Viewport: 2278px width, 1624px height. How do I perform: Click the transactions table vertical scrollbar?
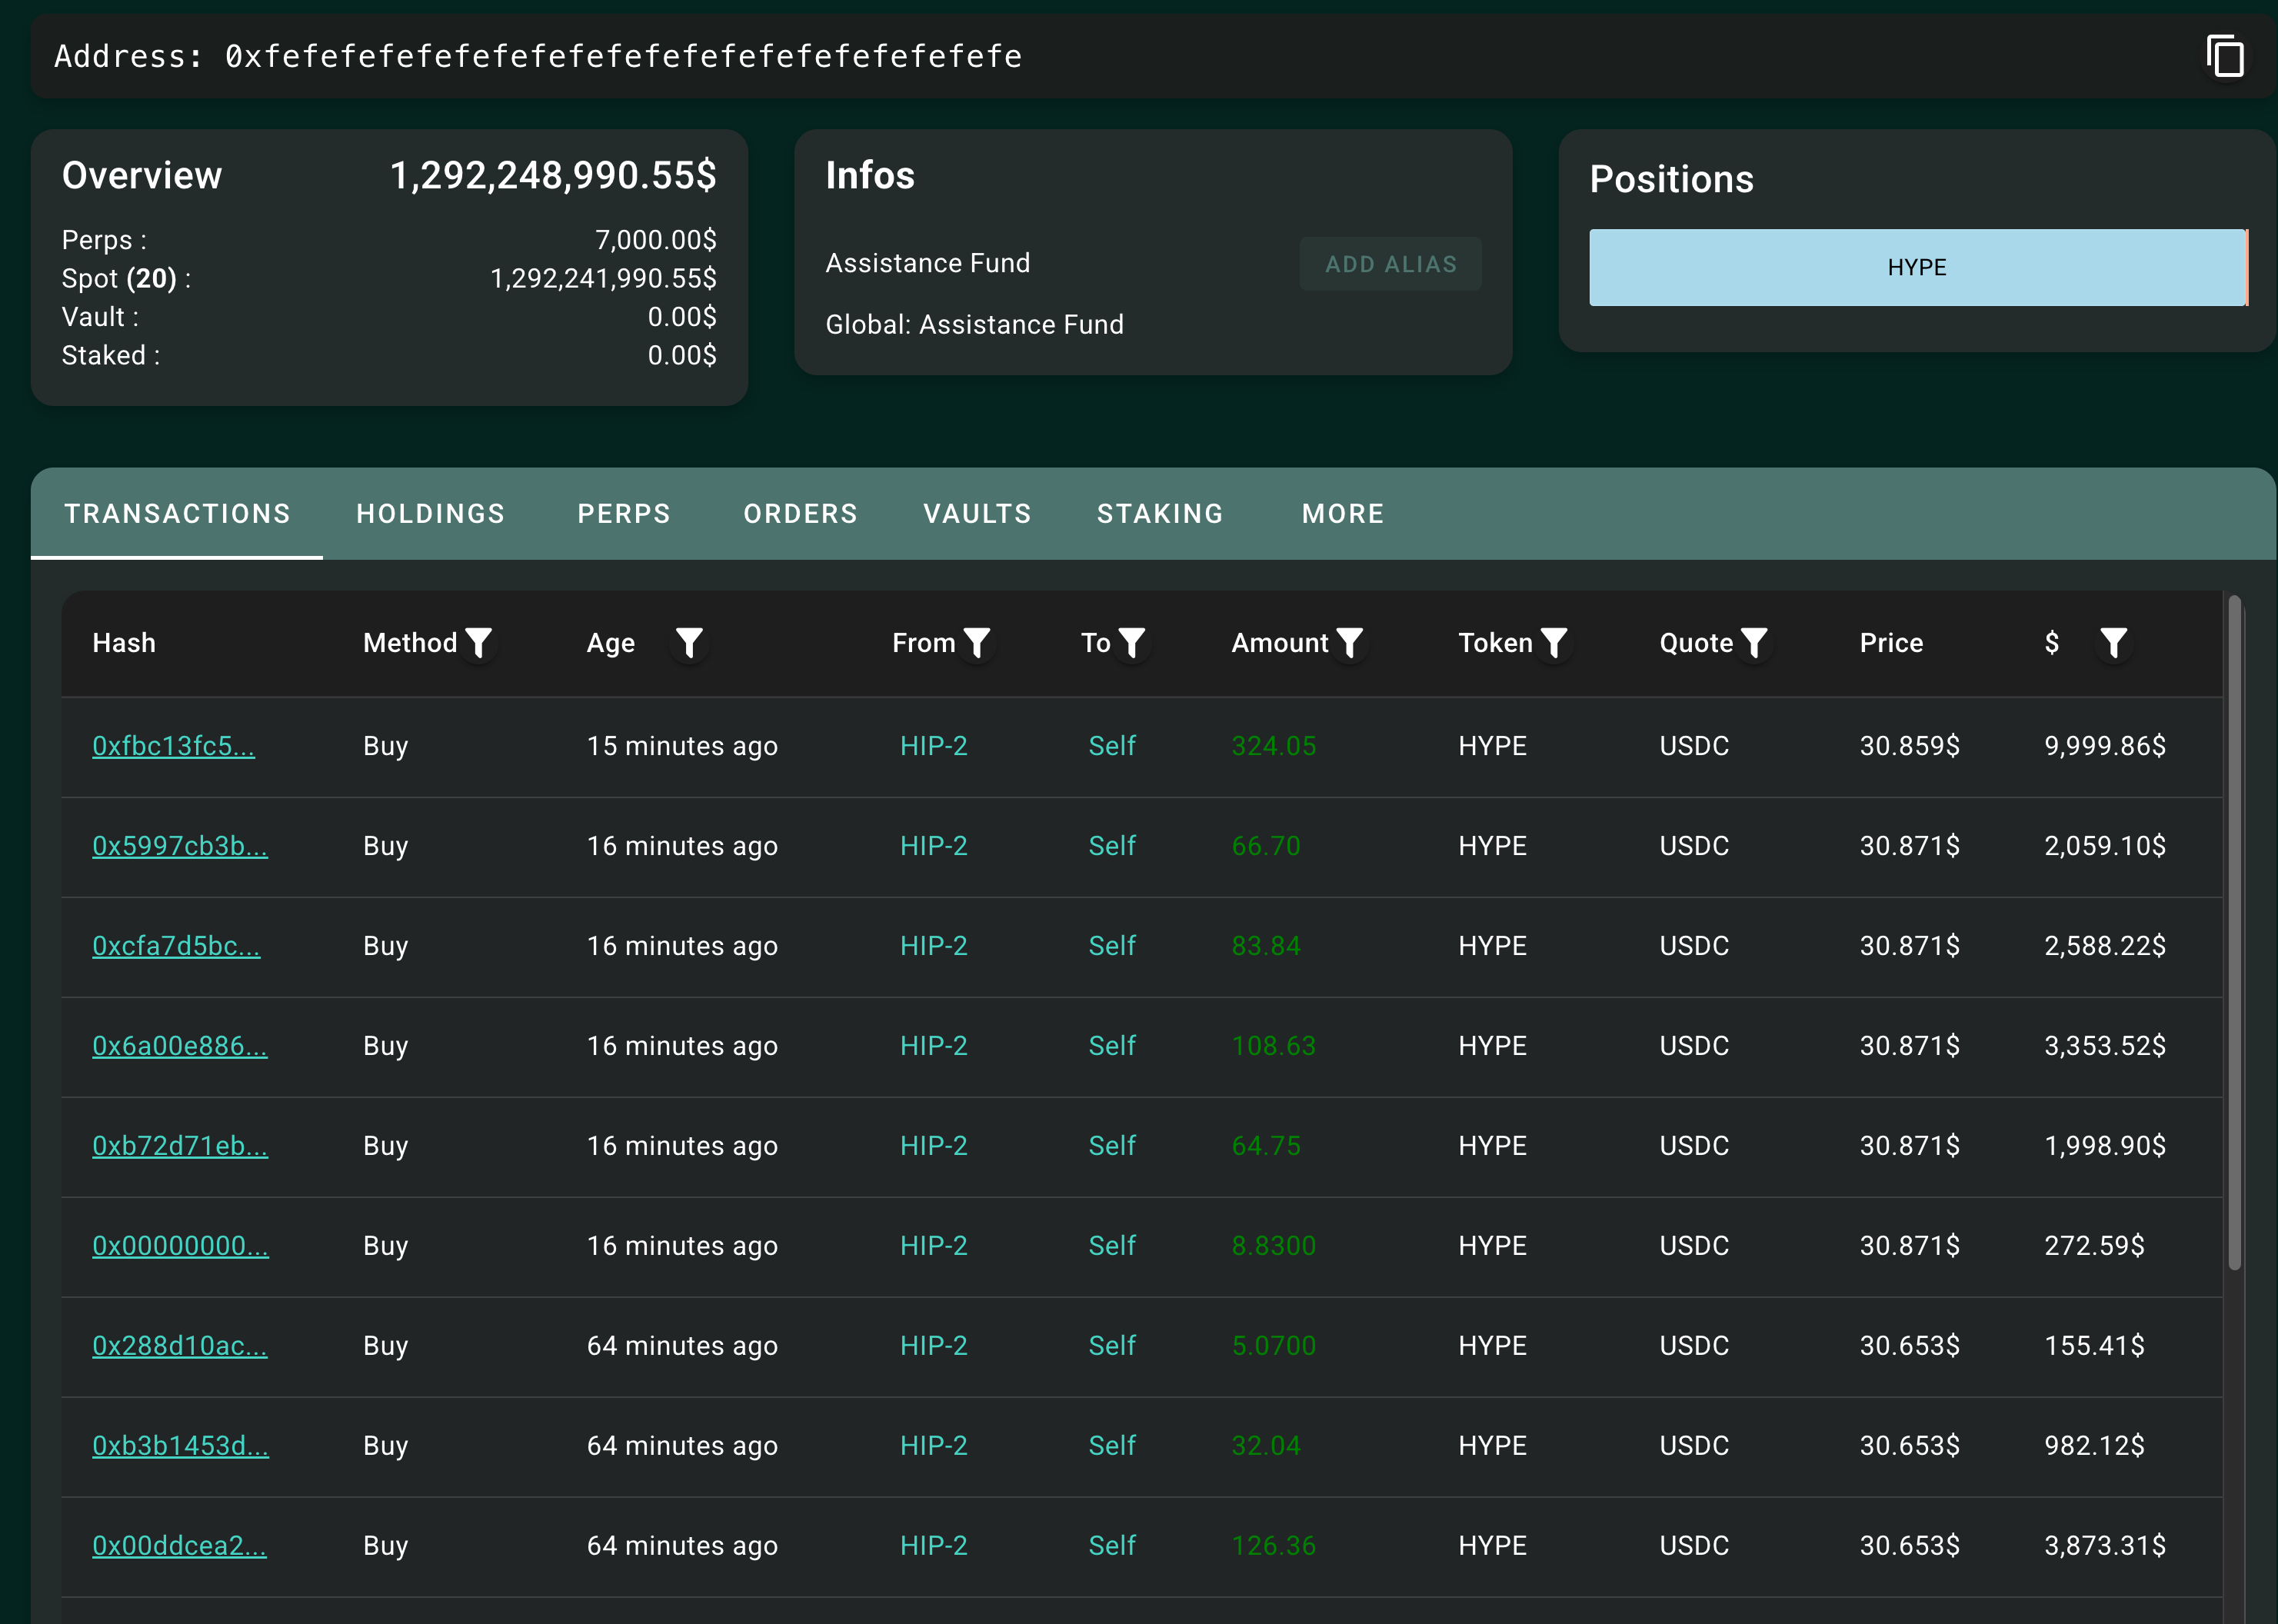point(2234,932)
